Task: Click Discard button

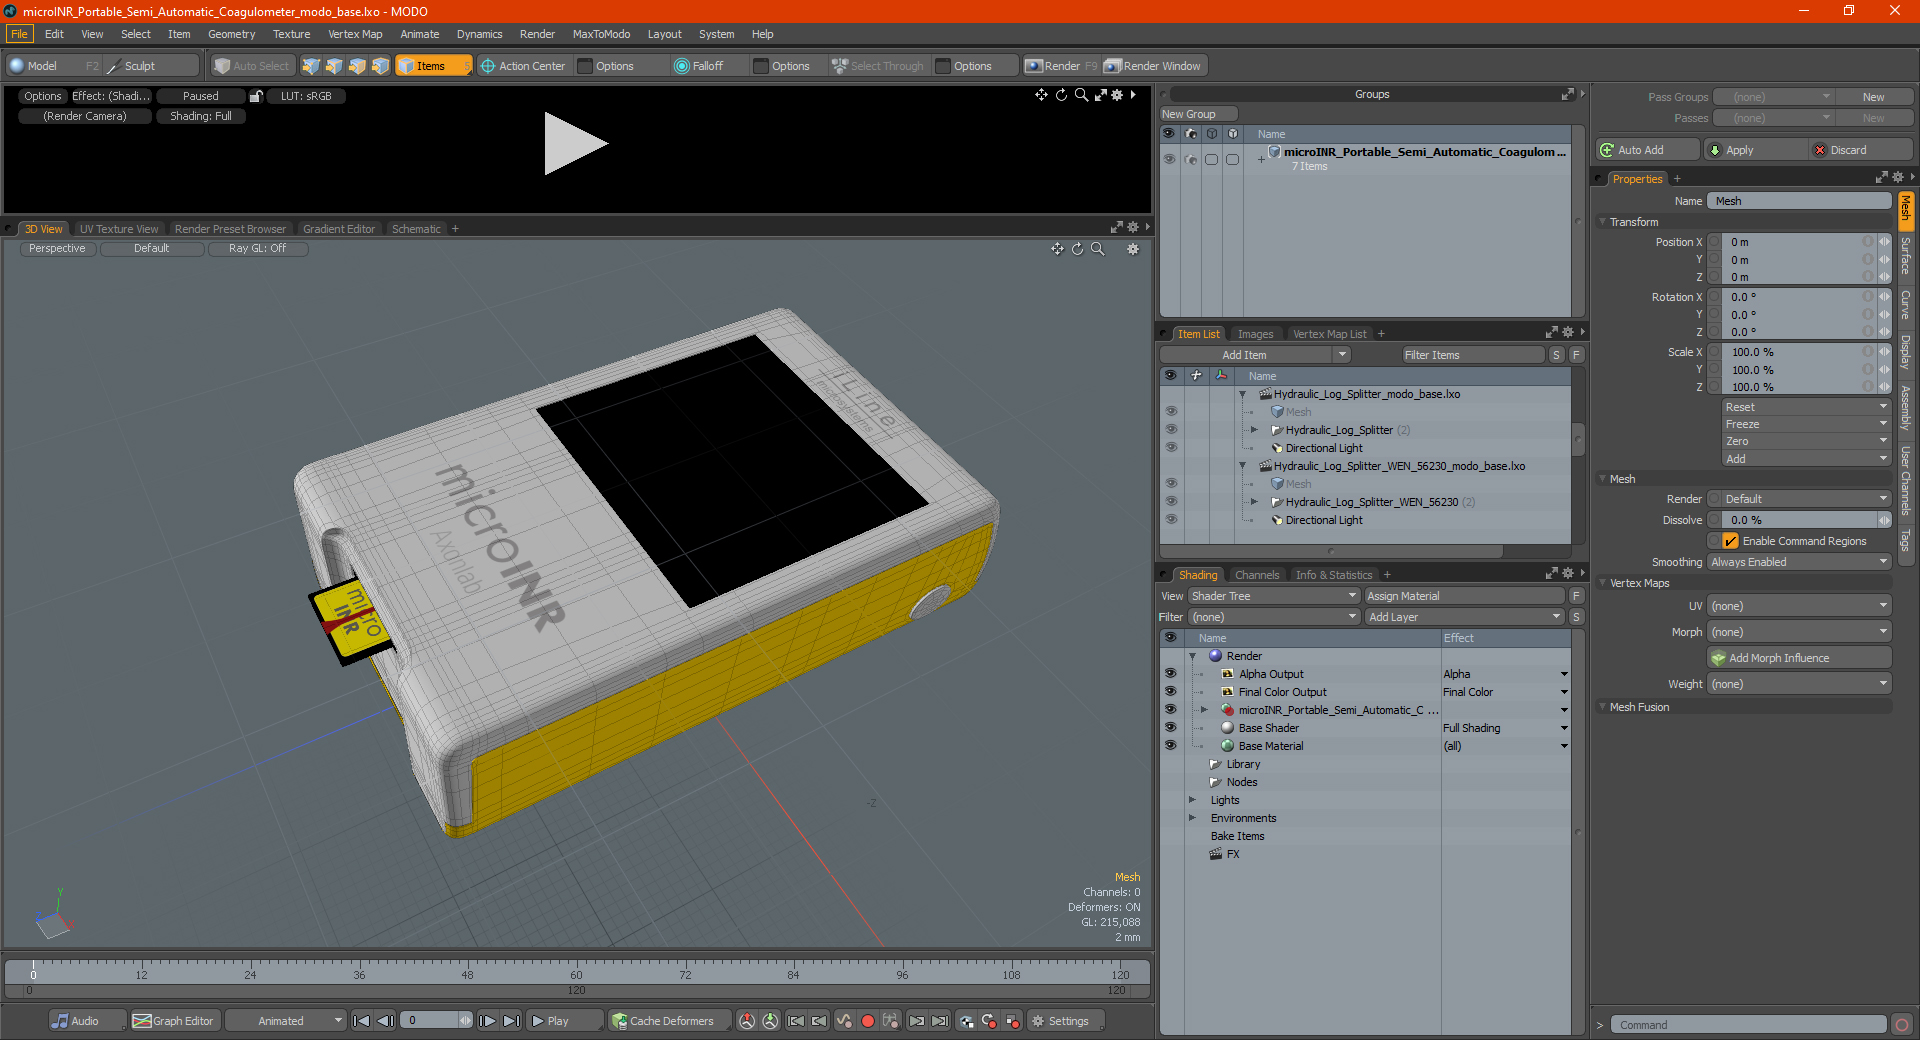Action: point(1861,150)
